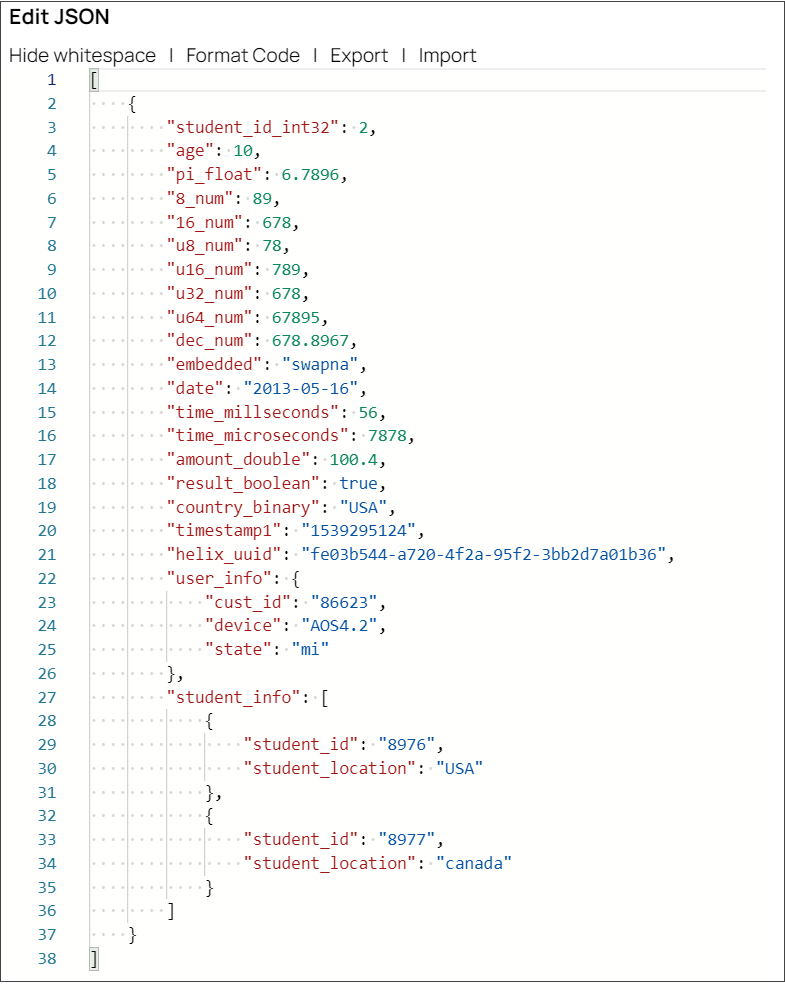Open the Import option

[447, 56]
